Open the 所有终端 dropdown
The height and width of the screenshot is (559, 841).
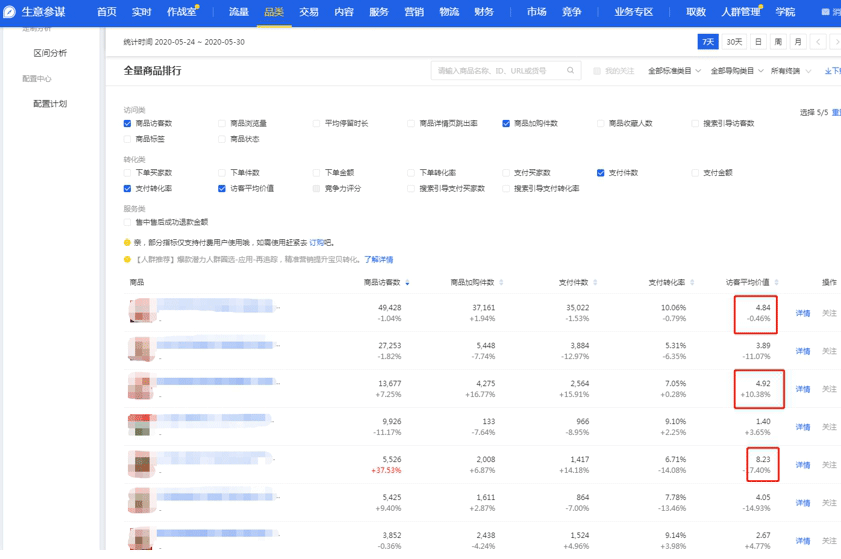point(790,71)
